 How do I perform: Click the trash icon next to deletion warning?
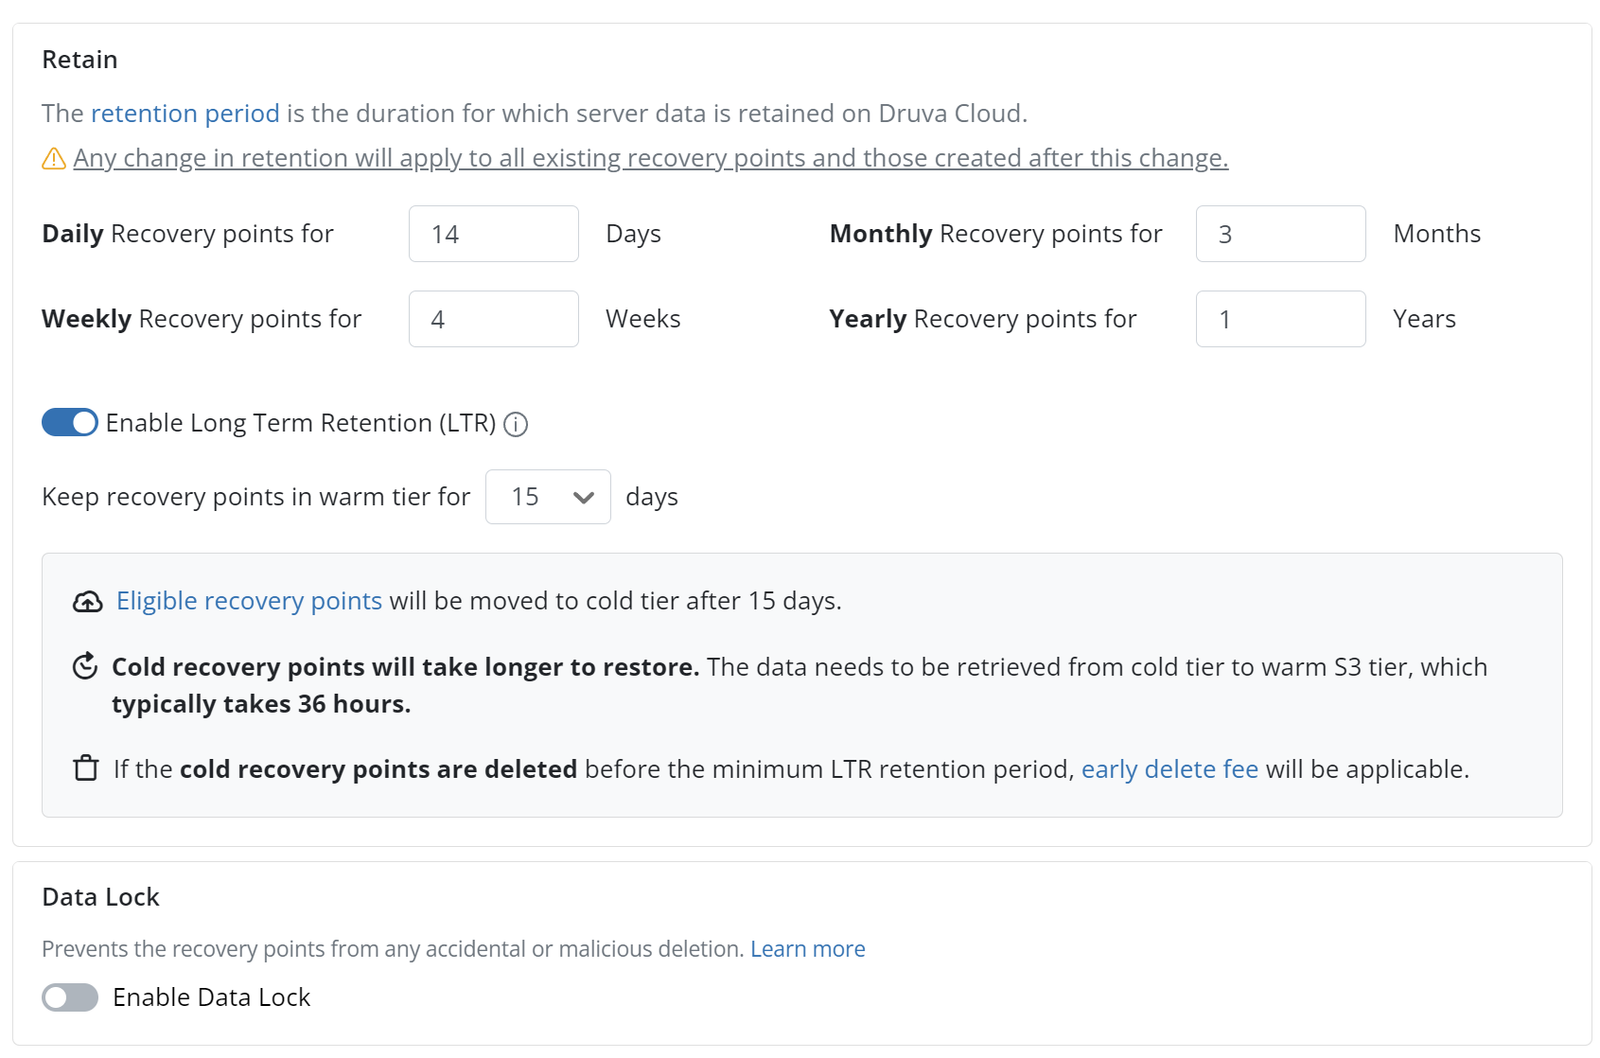(87, 769)
